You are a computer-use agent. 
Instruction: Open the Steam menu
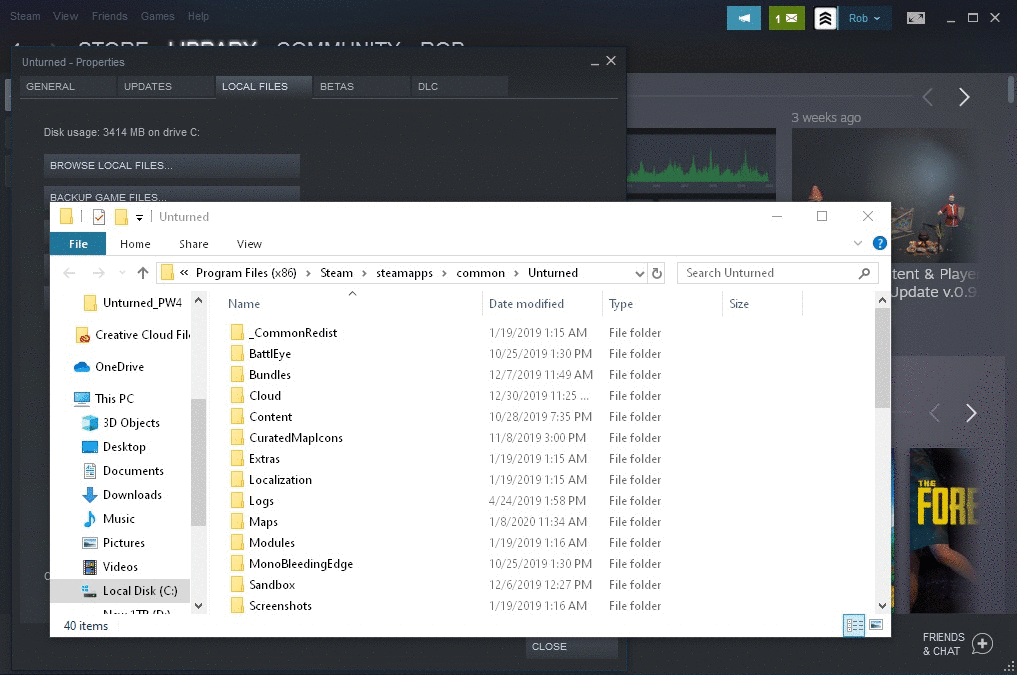point(25,16)
